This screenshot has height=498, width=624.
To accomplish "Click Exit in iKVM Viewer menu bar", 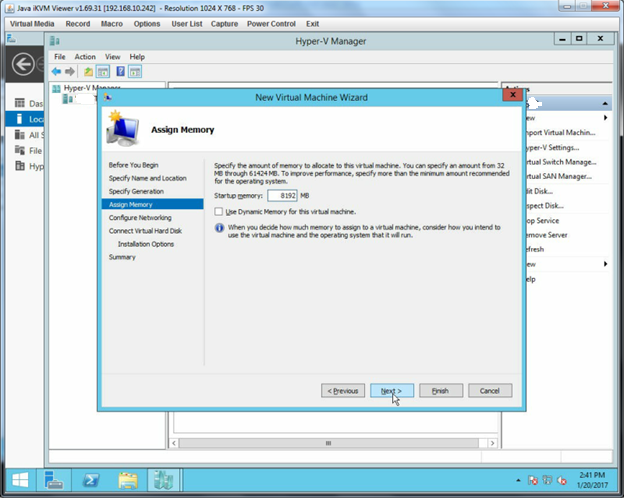I will pos(312,24).
